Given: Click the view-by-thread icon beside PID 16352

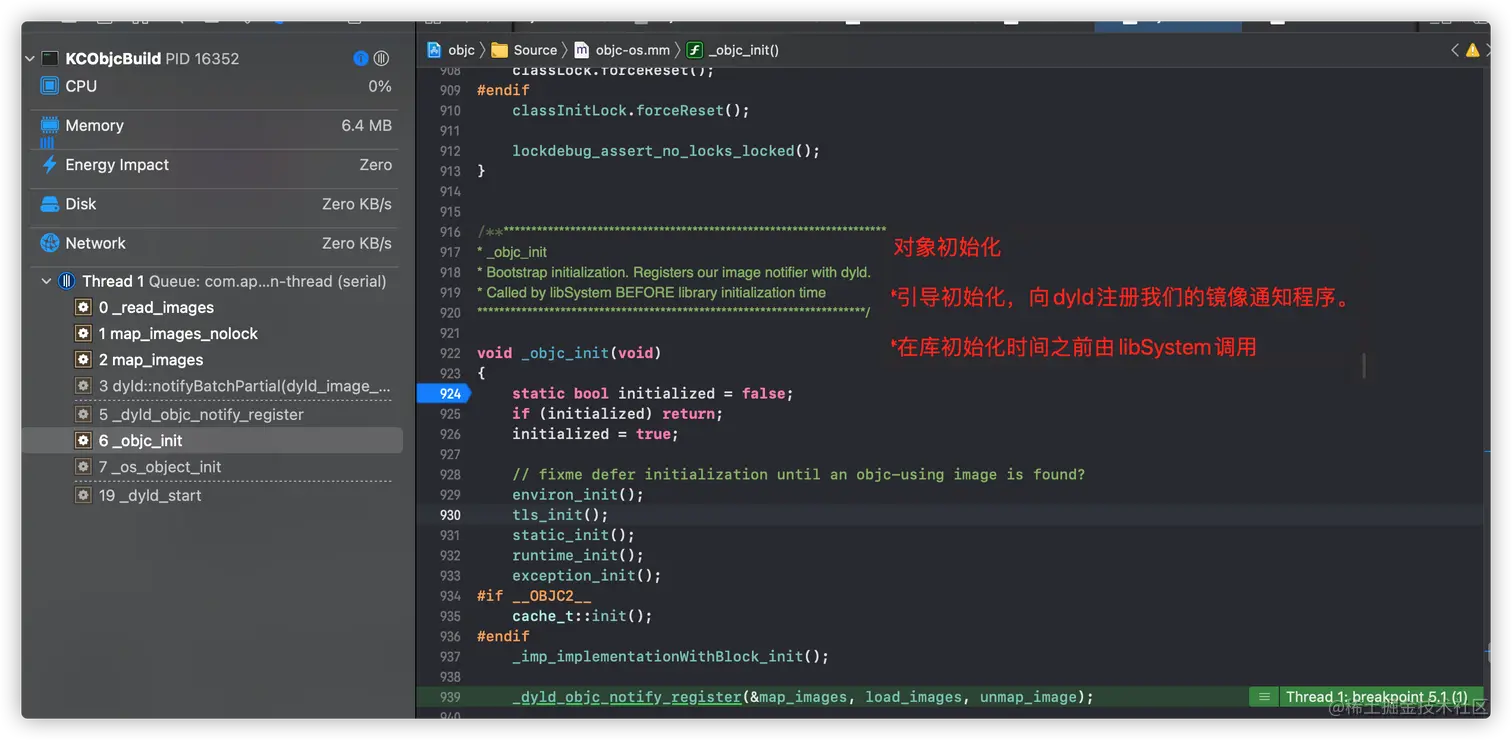Looking at the screenshot, I should coord(381,59).
